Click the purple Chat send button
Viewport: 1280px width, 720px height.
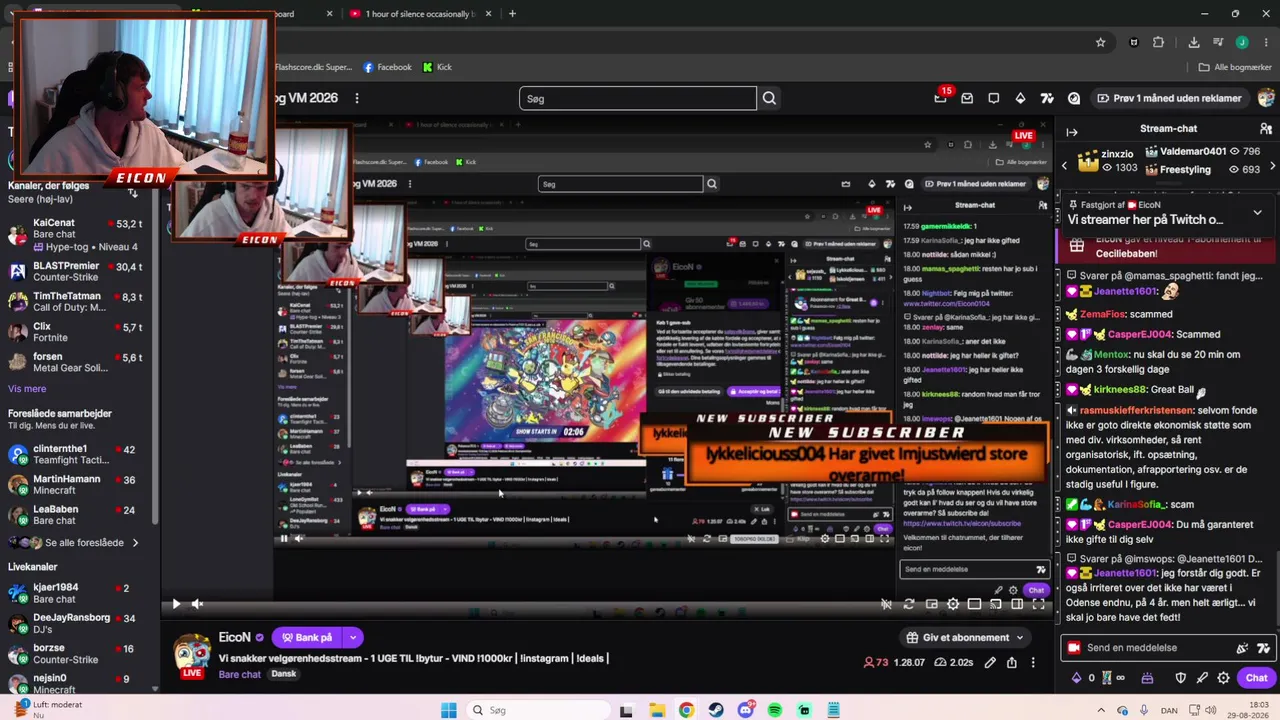[1257, 678]
